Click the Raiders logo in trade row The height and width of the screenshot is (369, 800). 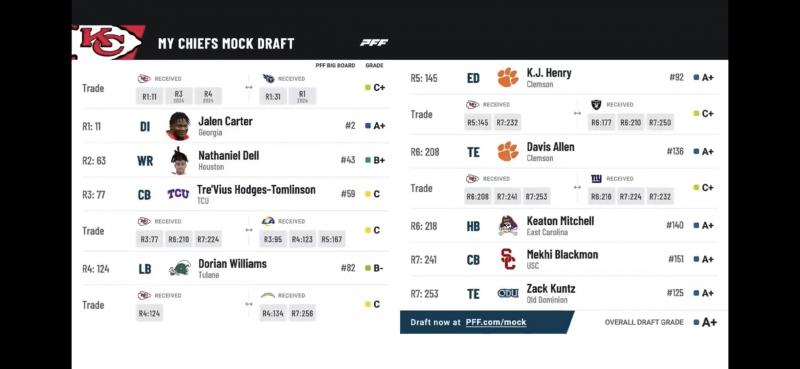click(x=596, y=105)
